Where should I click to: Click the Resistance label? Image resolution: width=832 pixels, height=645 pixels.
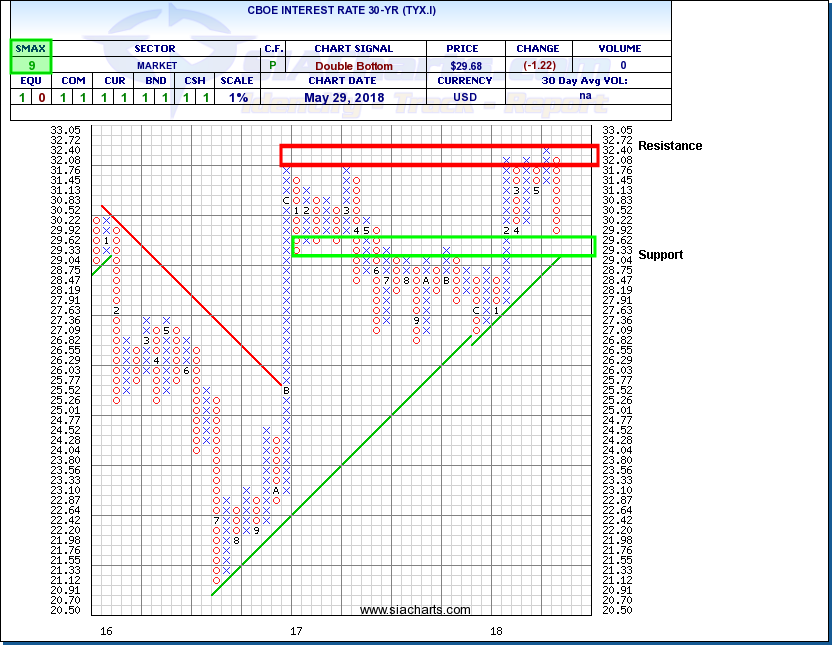click(x=670, y=146)
